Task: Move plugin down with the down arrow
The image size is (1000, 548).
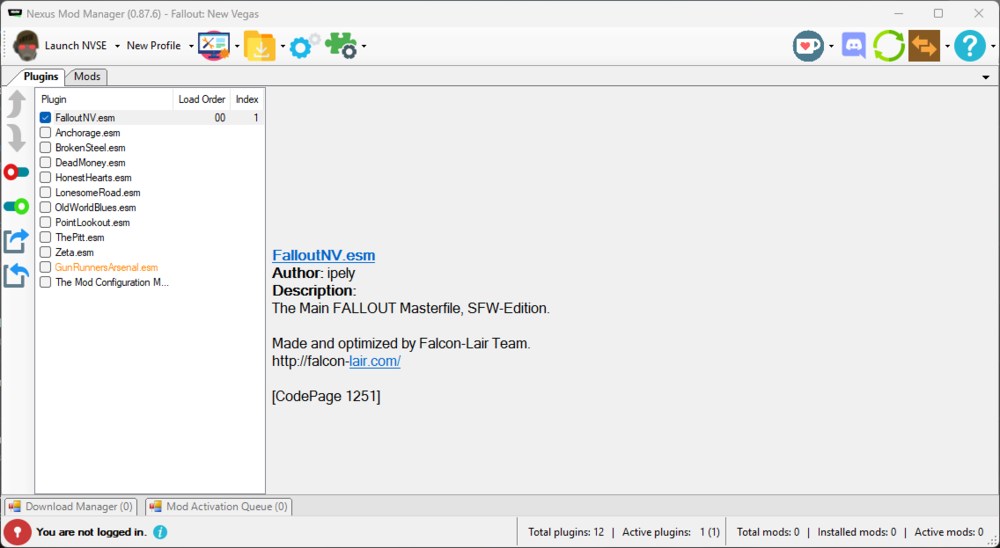Action: [16, 138]
